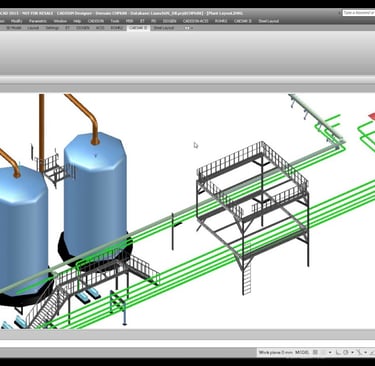Click the Work plane 0 mm status label

tap(276, 352)
